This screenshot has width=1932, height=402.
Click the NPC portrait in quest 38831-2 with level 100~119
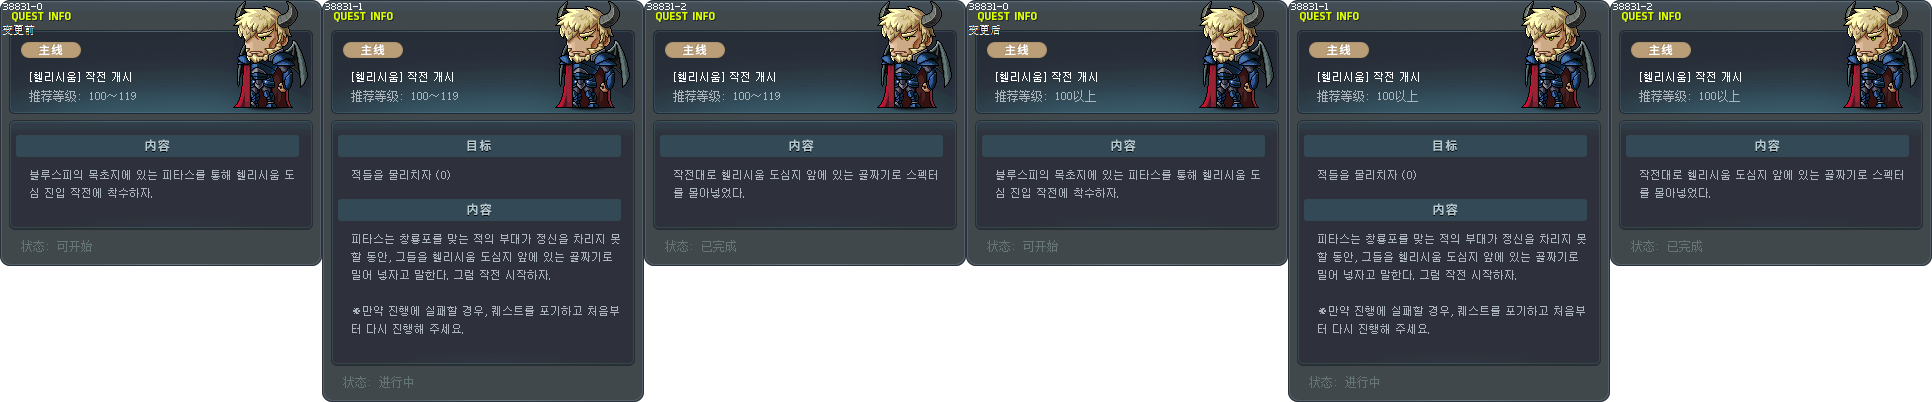pyautogui.click(x=910, y=55)
